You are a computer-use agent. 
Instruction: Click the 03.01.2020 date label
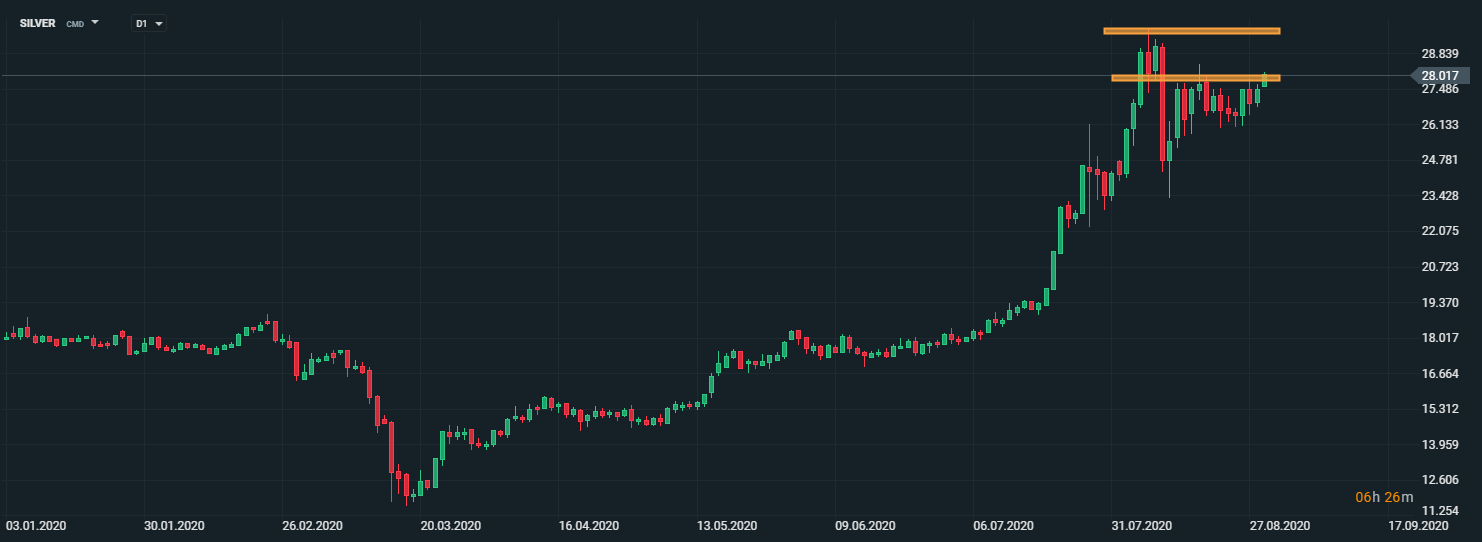[x=35, y=525]
